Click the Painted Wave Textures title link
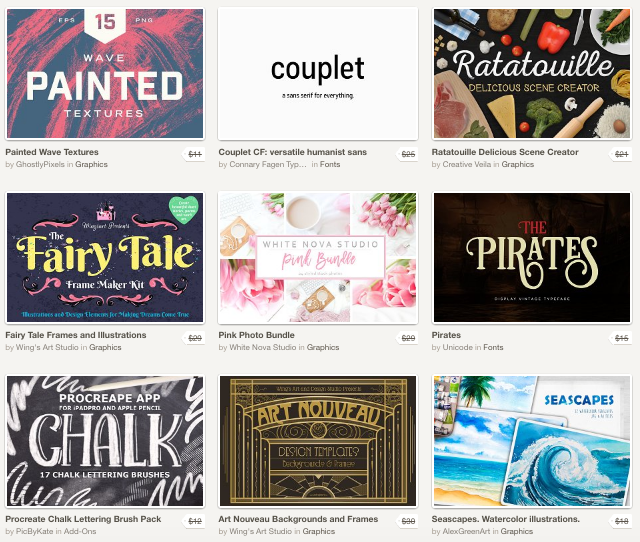Viewport: 640px width, 542px height. 52,152
